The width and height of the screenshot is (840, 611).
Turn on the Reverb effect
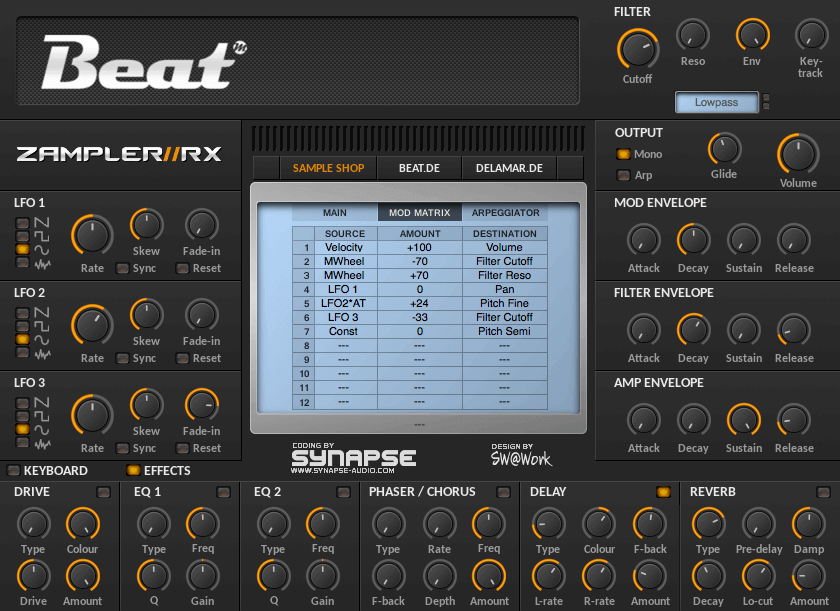[823, 492]
